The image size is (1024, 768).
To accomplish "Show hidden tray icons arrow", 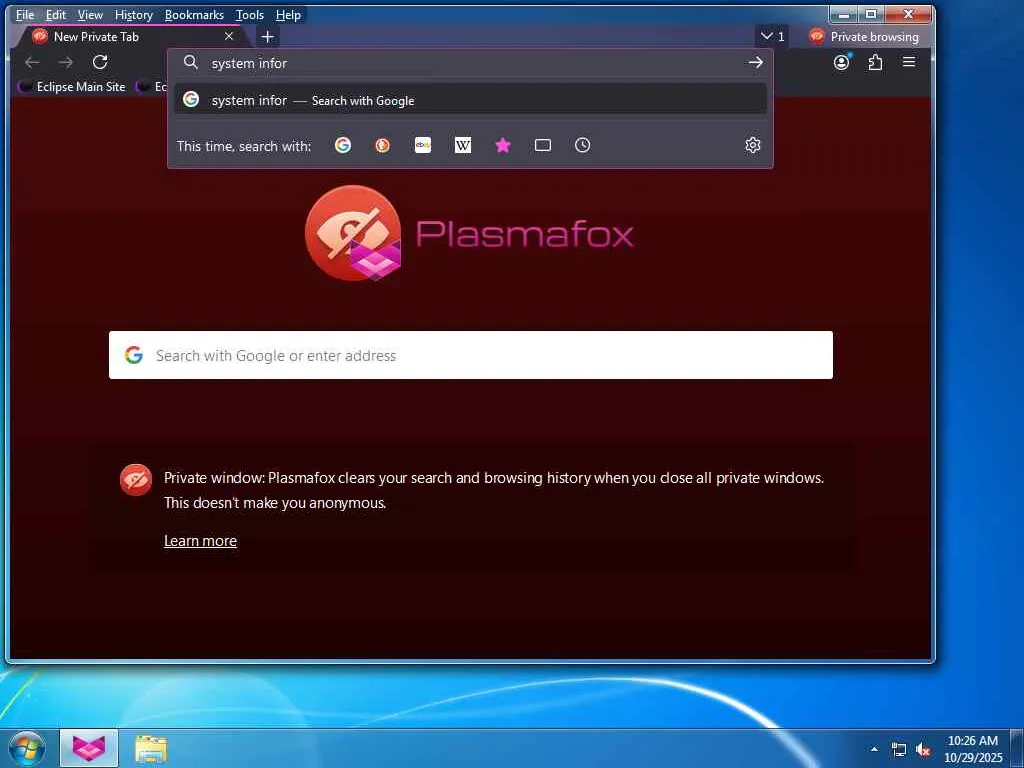I will pos(874,749).
